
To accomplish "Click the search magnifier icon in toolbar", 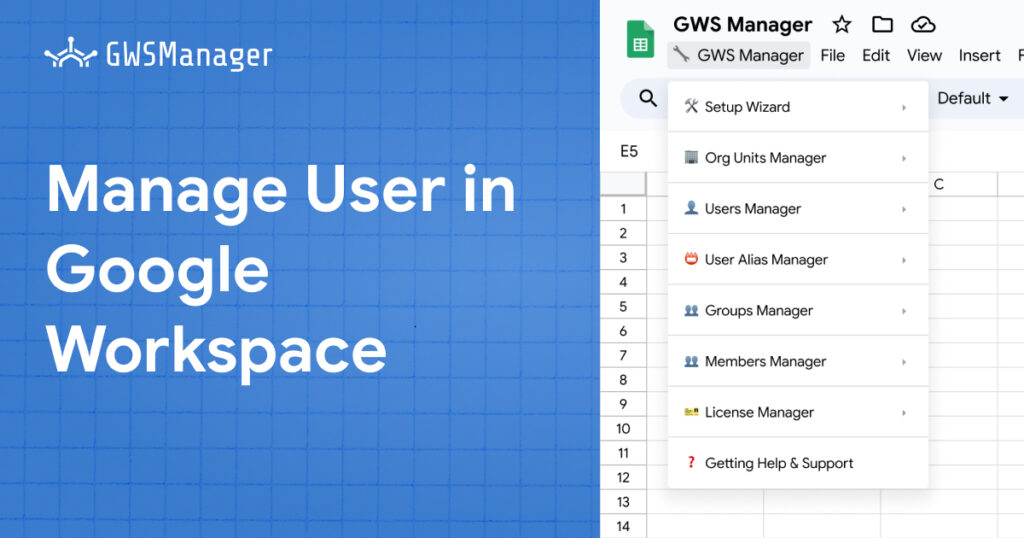I will [648, 98].
